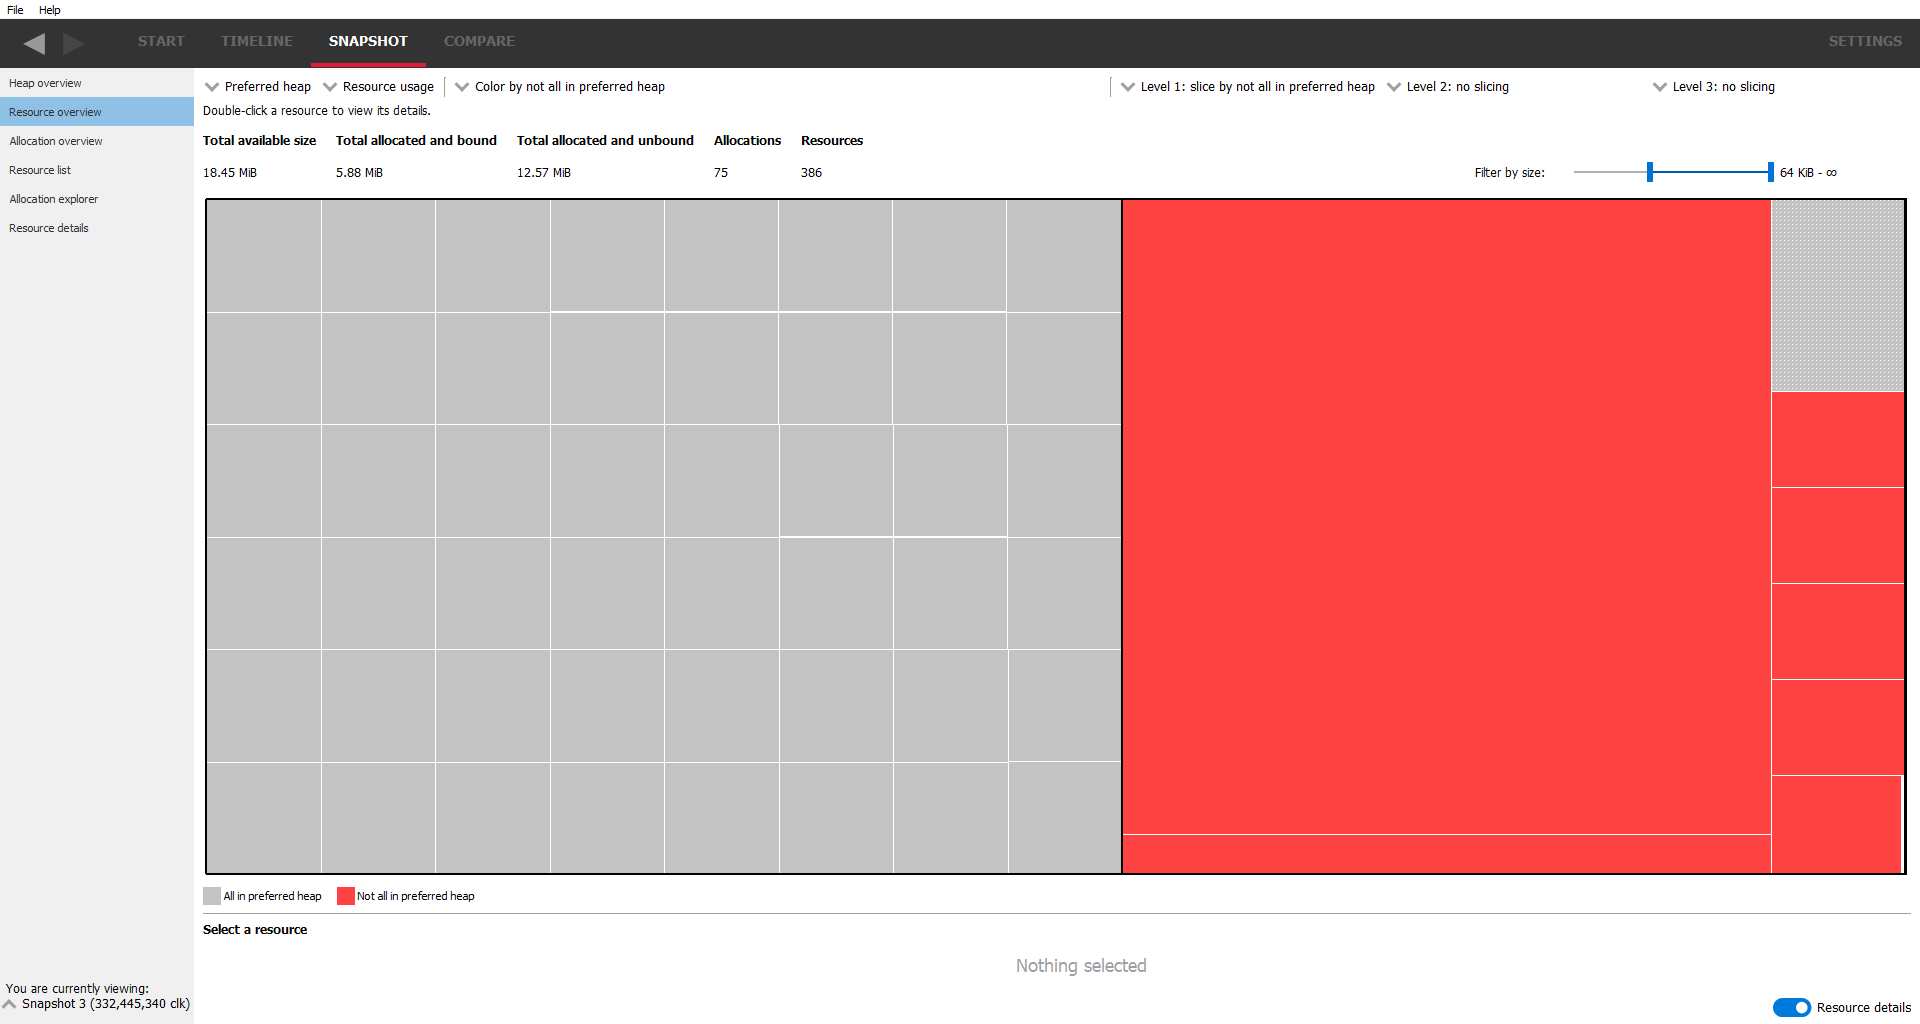Screen dimensions: 1920x1024
Task: Switch to the COMPARE tab
Action: [479, 41]
